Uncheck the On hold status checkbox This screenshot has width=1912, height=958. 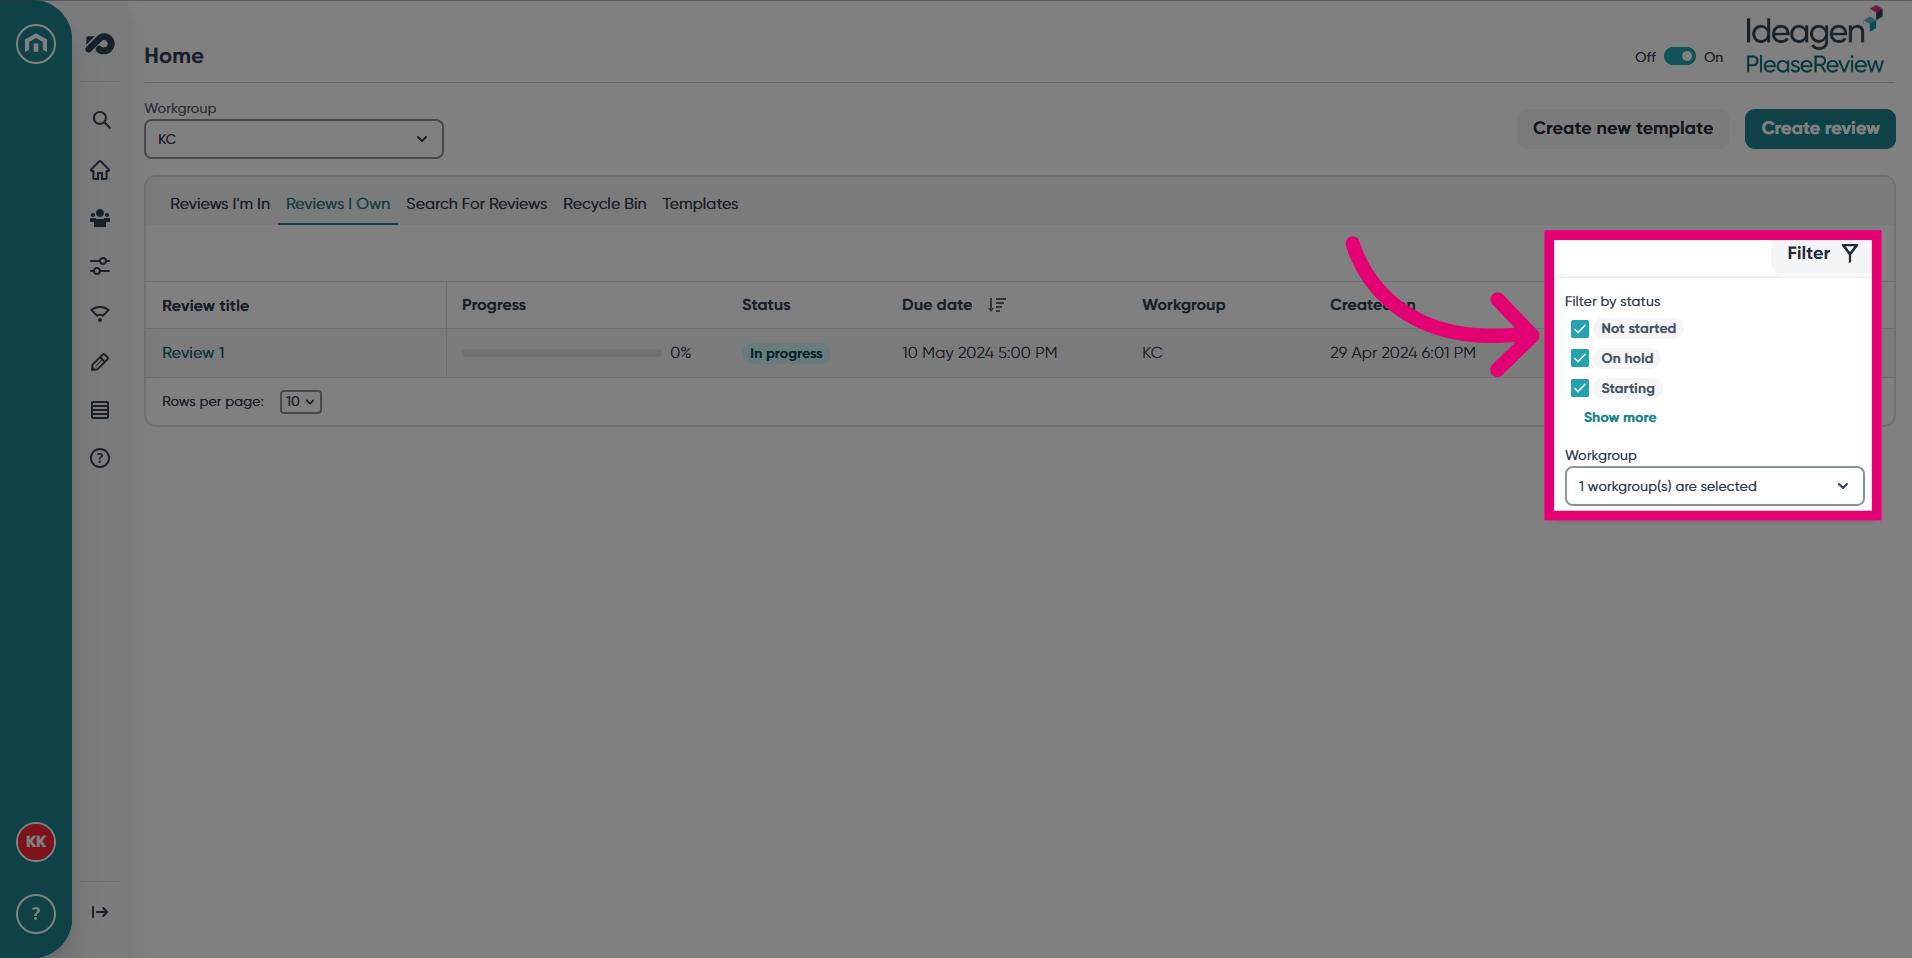pos(1580,358)
